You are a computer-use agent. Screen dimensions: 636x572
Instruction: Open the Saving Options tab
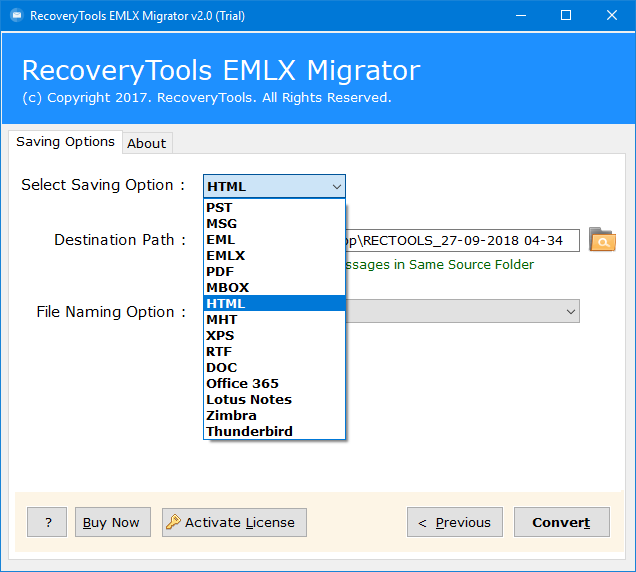click(x=65, y=142)
